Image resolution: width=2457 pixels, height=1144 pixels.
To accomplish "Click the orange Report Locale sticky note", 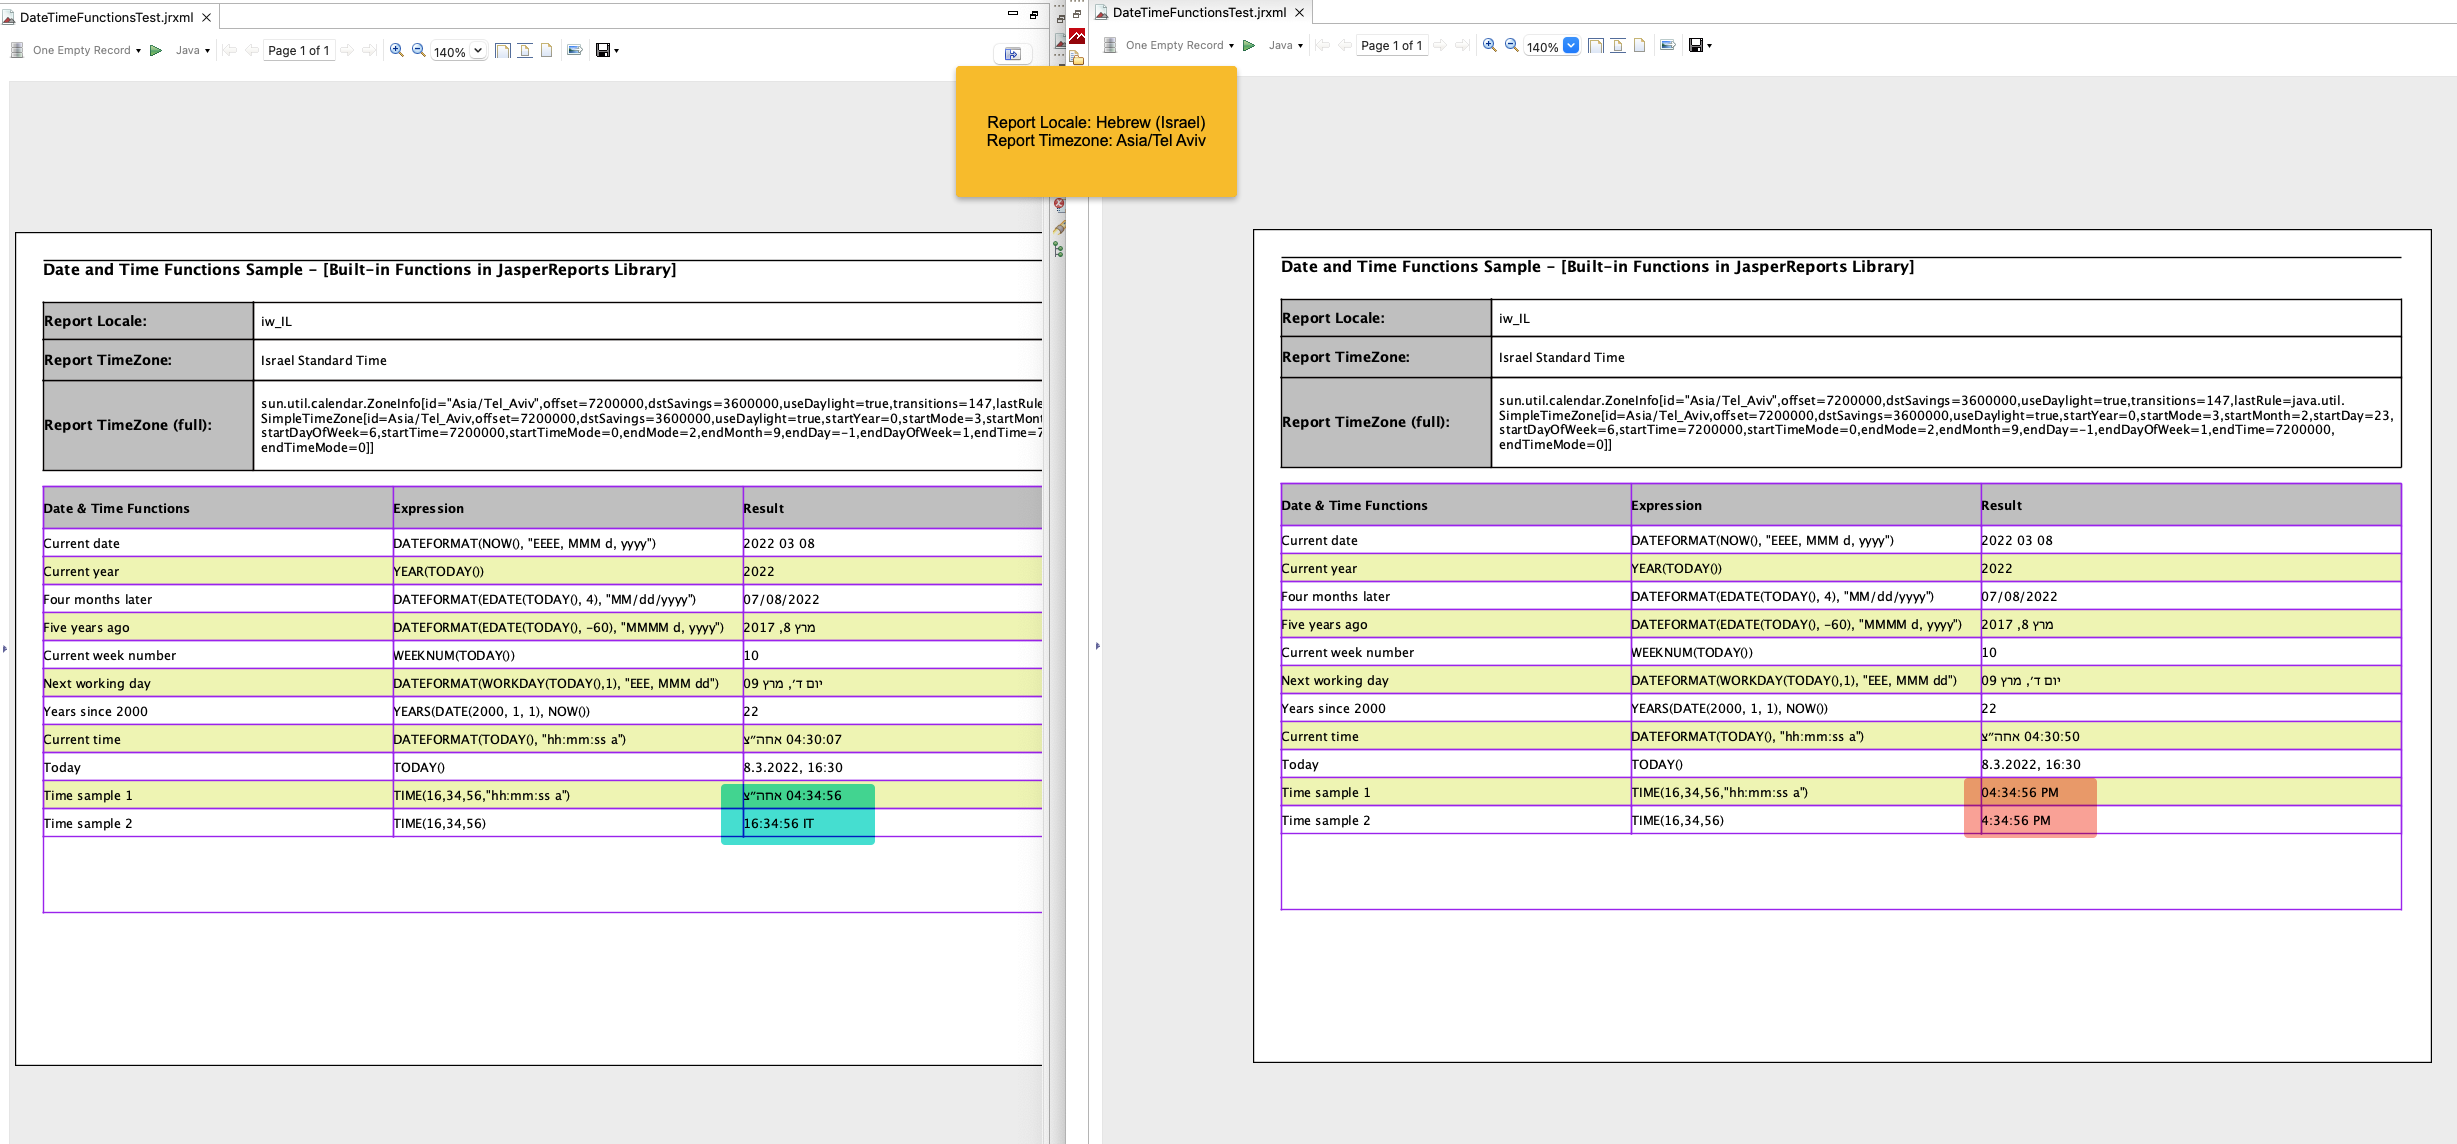I will (1096, 131).
